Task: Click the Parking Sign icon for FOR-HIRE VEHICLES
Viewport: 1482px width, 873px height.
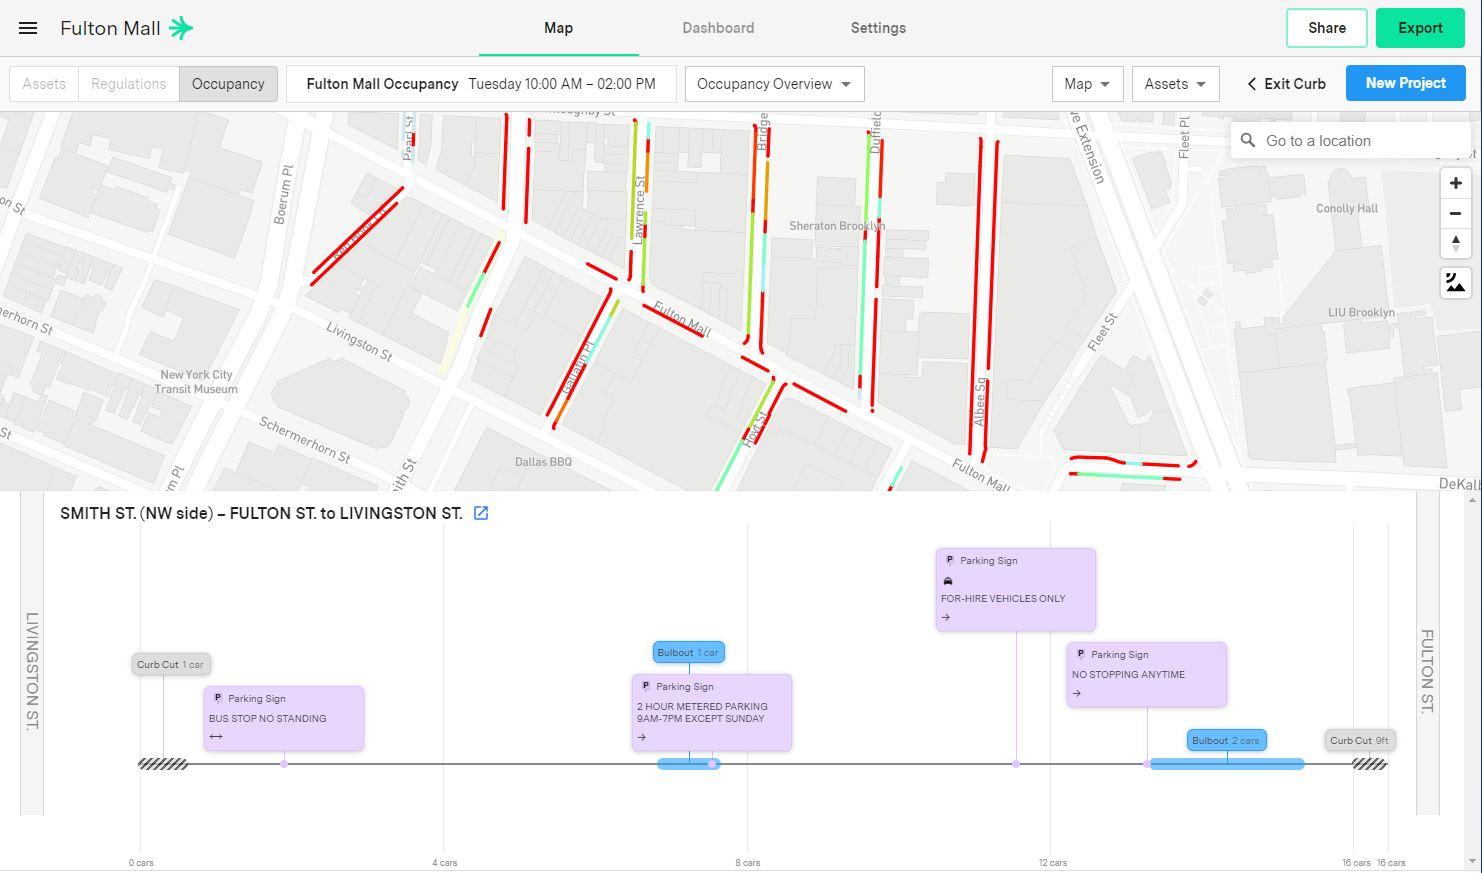Action: point(948,560)
